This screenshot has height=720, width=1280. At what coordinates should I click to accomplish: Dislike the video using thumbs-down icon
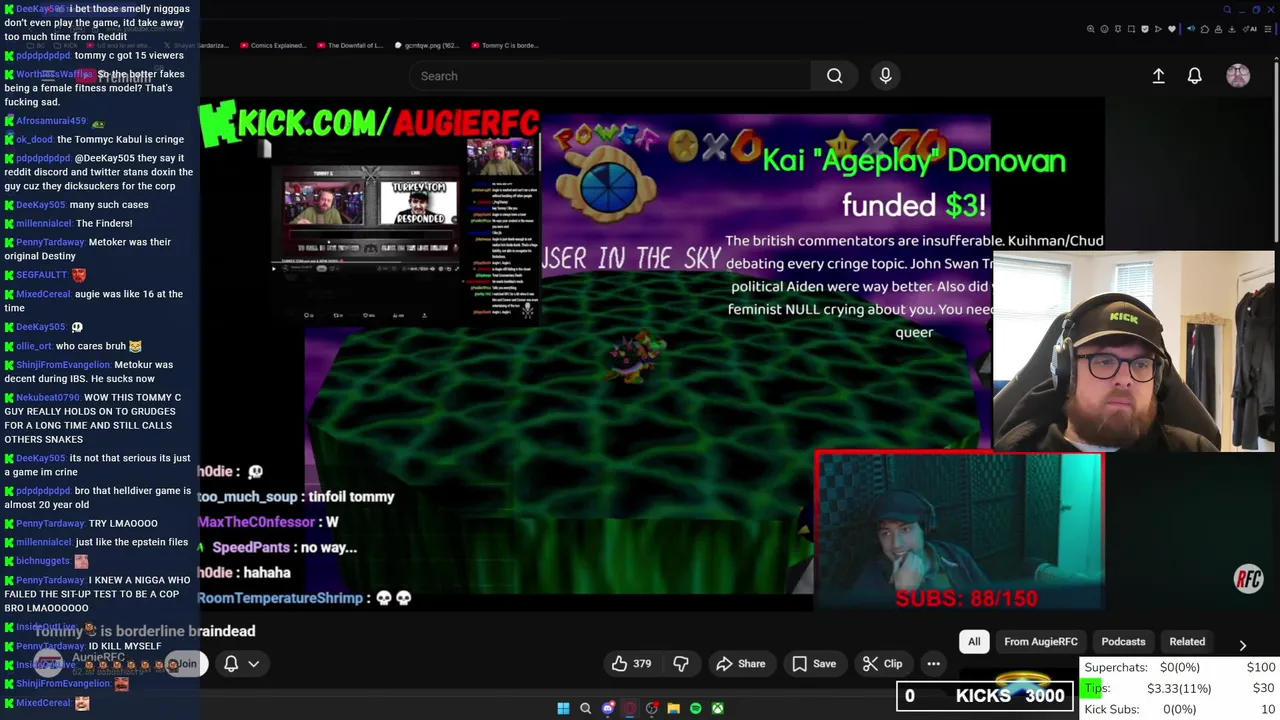(681, 664)
